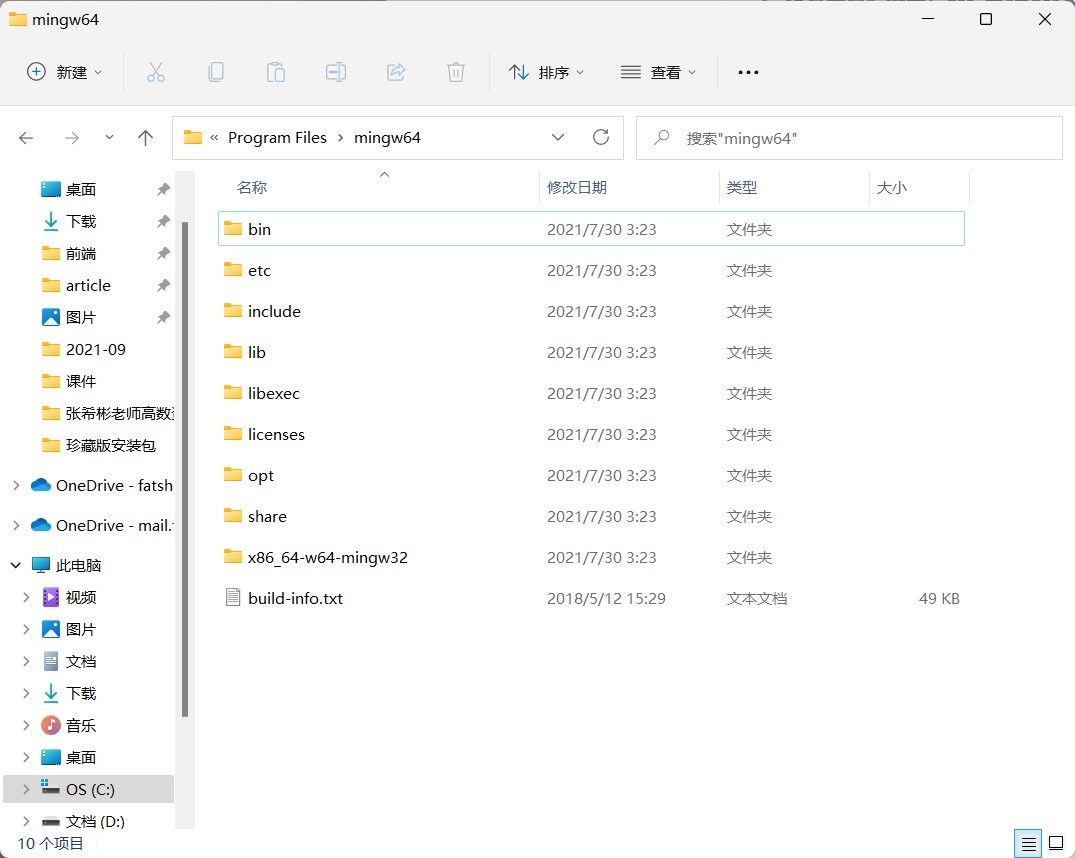Click the Copy icon in toolbar

[216, 72]
